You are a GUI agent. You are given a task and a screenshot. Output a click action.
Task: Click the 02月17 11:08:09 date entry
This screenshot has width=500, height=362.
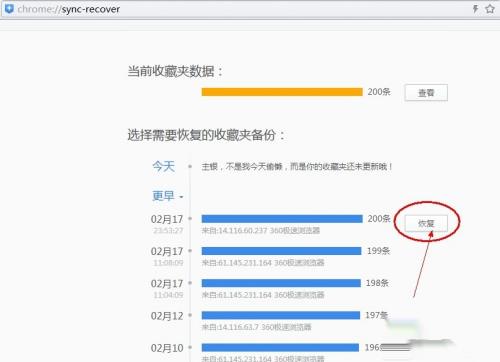(167, 256)
